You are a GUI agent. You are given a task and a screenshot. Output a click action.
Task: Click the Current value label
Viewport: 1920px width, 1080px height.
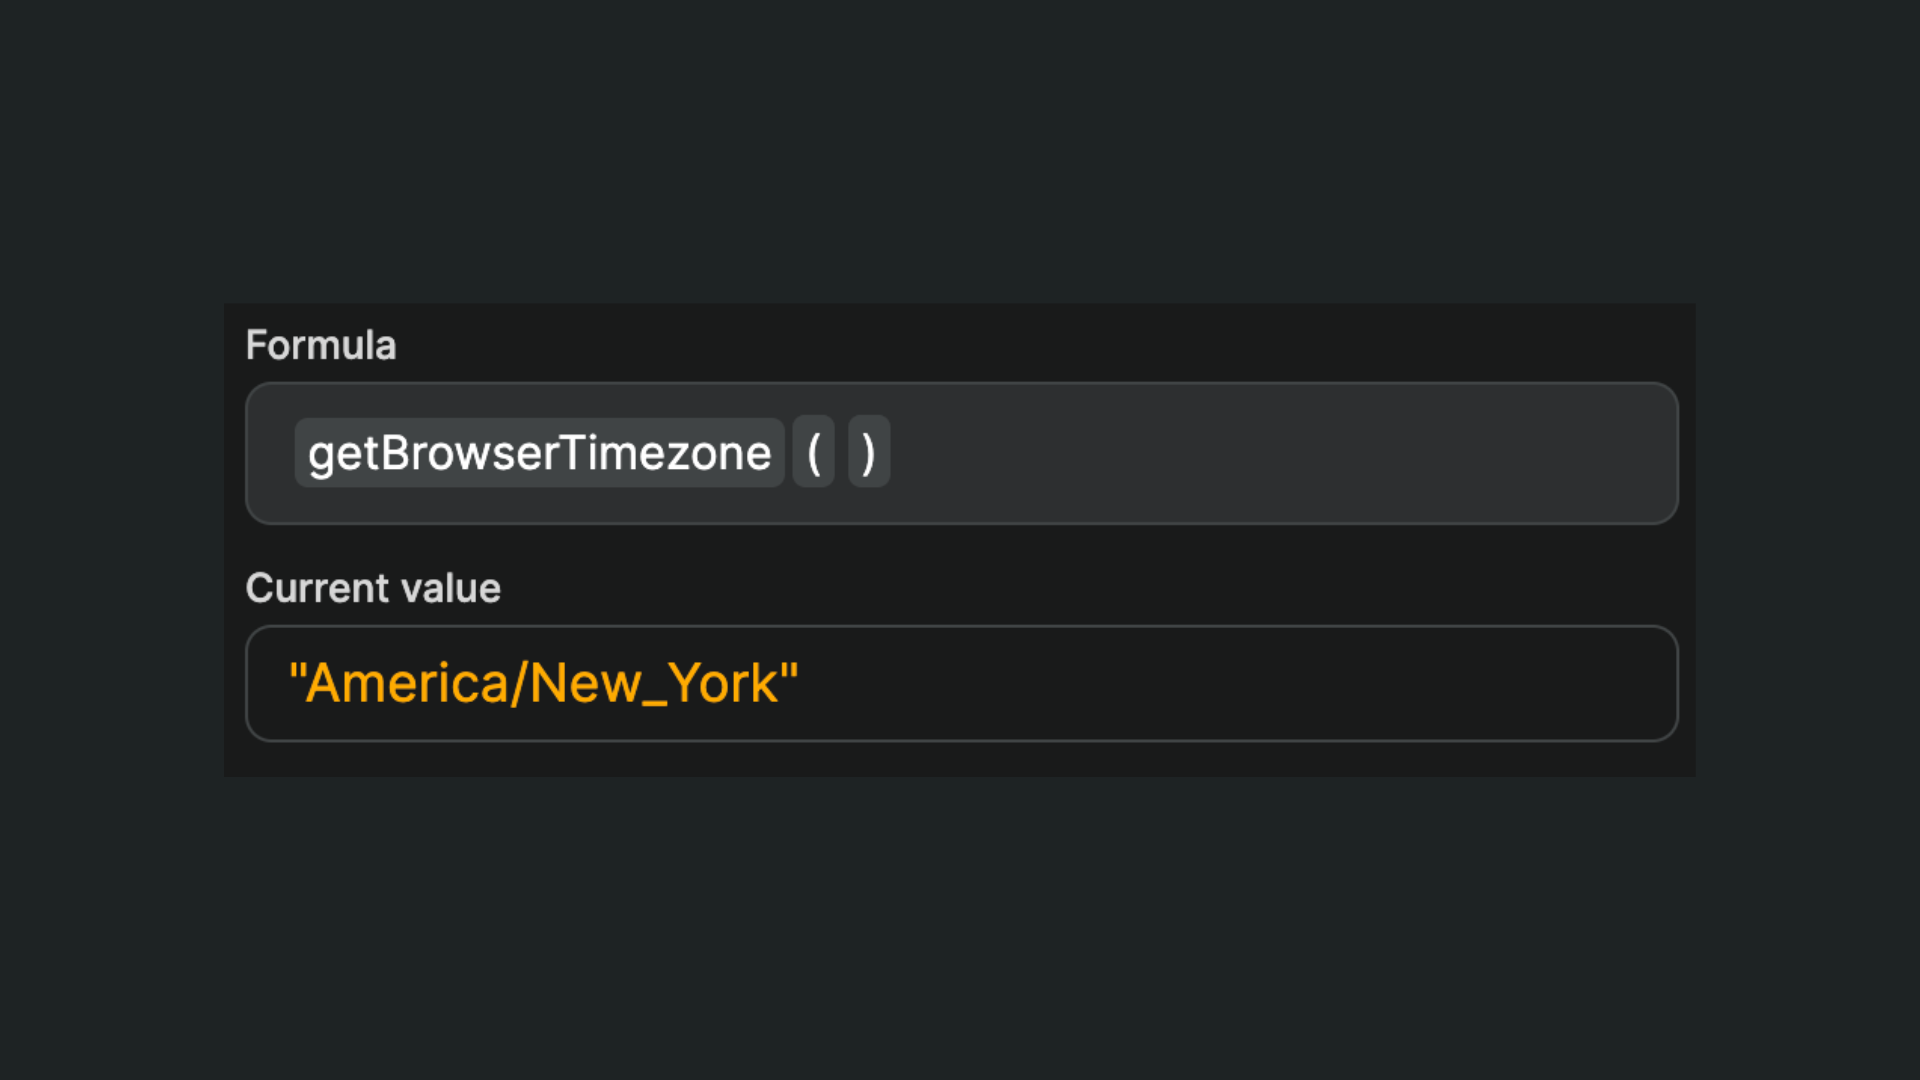click(372, 588)
